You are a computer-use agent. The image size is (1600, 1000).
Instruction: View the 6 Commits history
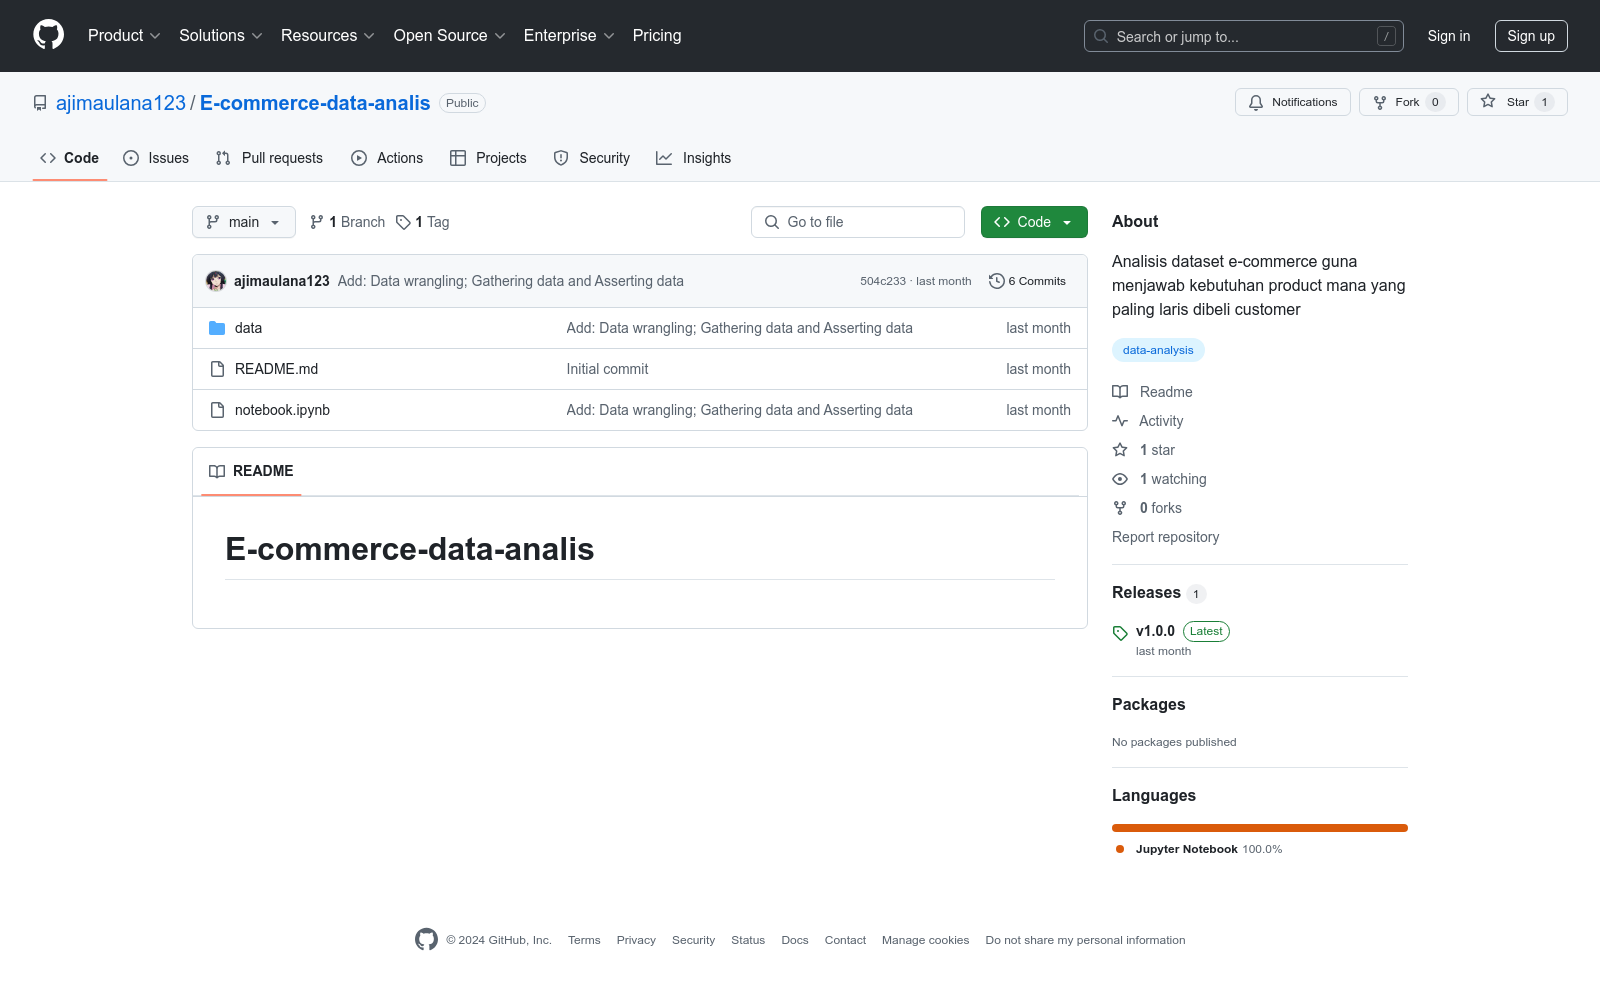(x=1027, y=281)
